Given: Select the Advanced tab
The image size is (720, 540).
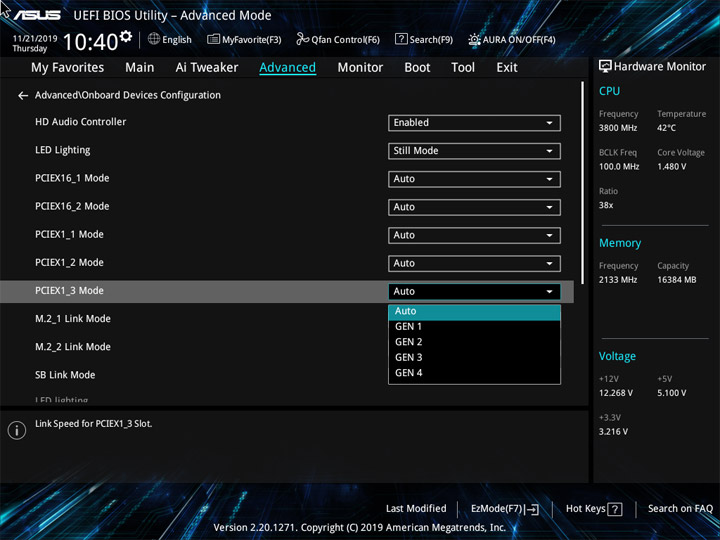Looking at the screenshot, I should tap(287, 68).
